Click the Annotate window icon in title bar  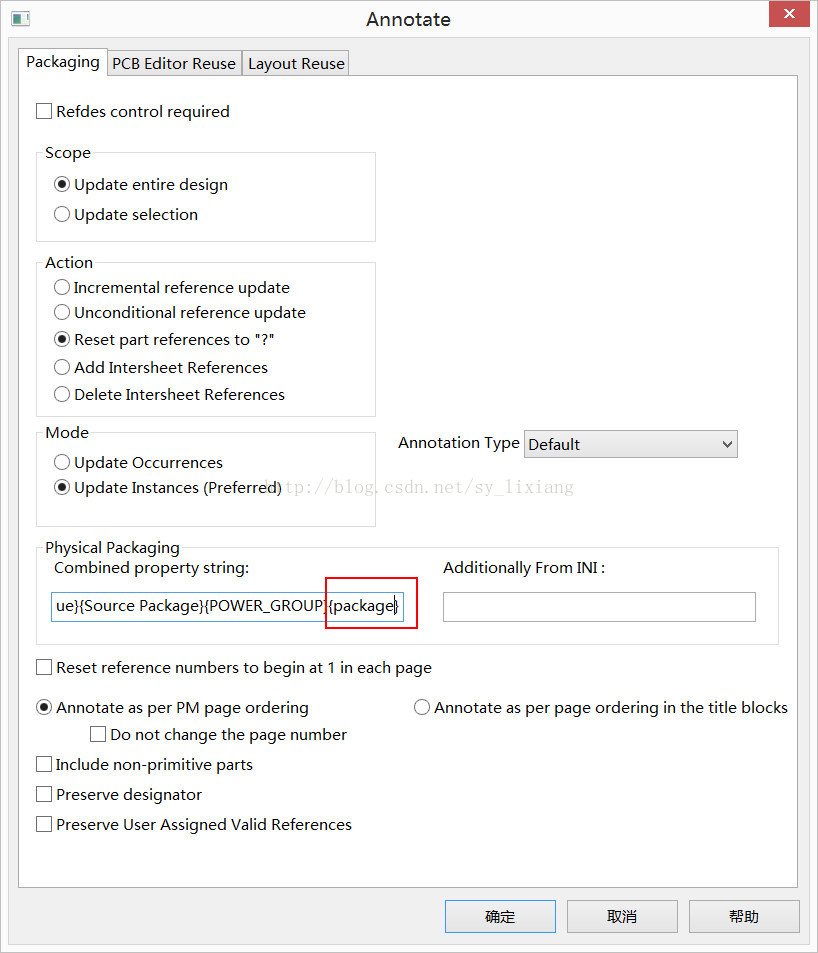[20, 19]
